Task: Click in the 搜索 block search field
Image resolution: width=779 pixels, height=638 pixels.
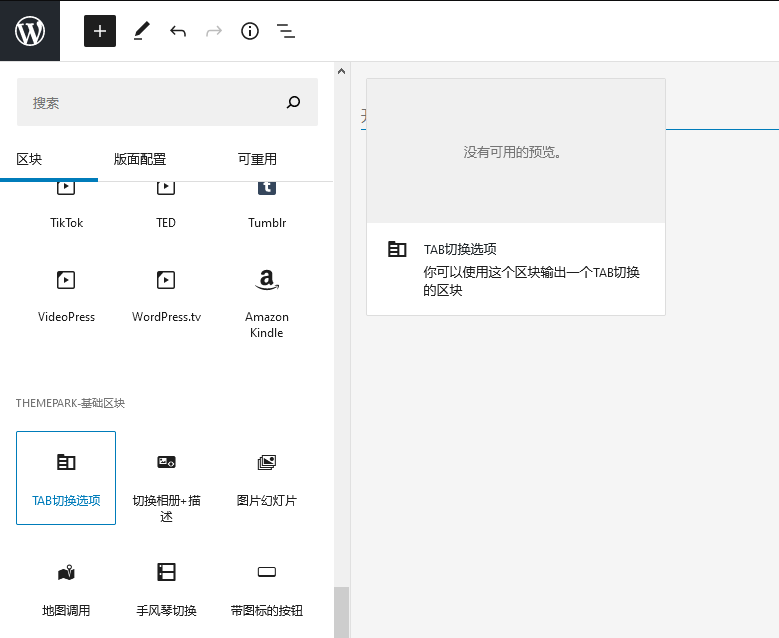Action: [x=150, y=102]
